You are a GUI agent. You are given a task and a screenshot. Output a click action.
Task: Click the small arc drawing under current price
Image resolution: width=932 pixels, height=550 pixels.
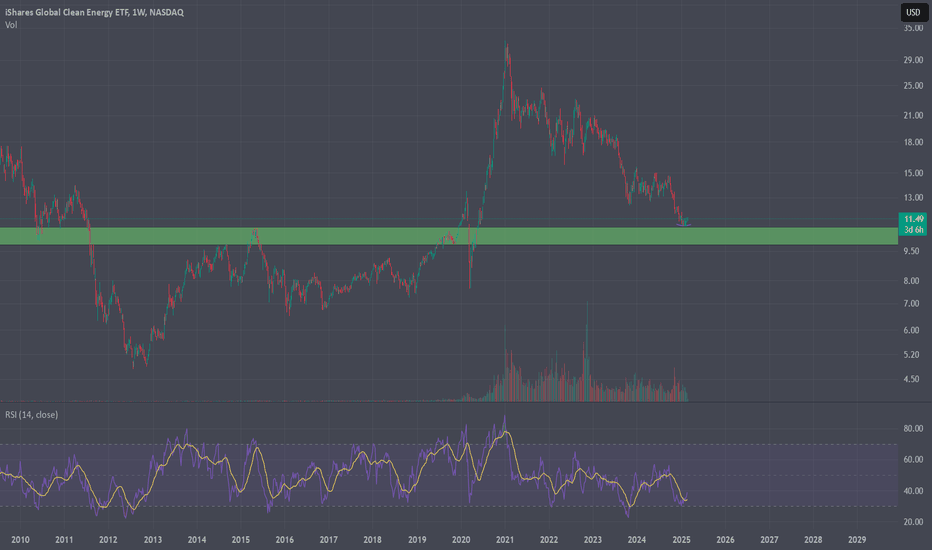[684, 225]
